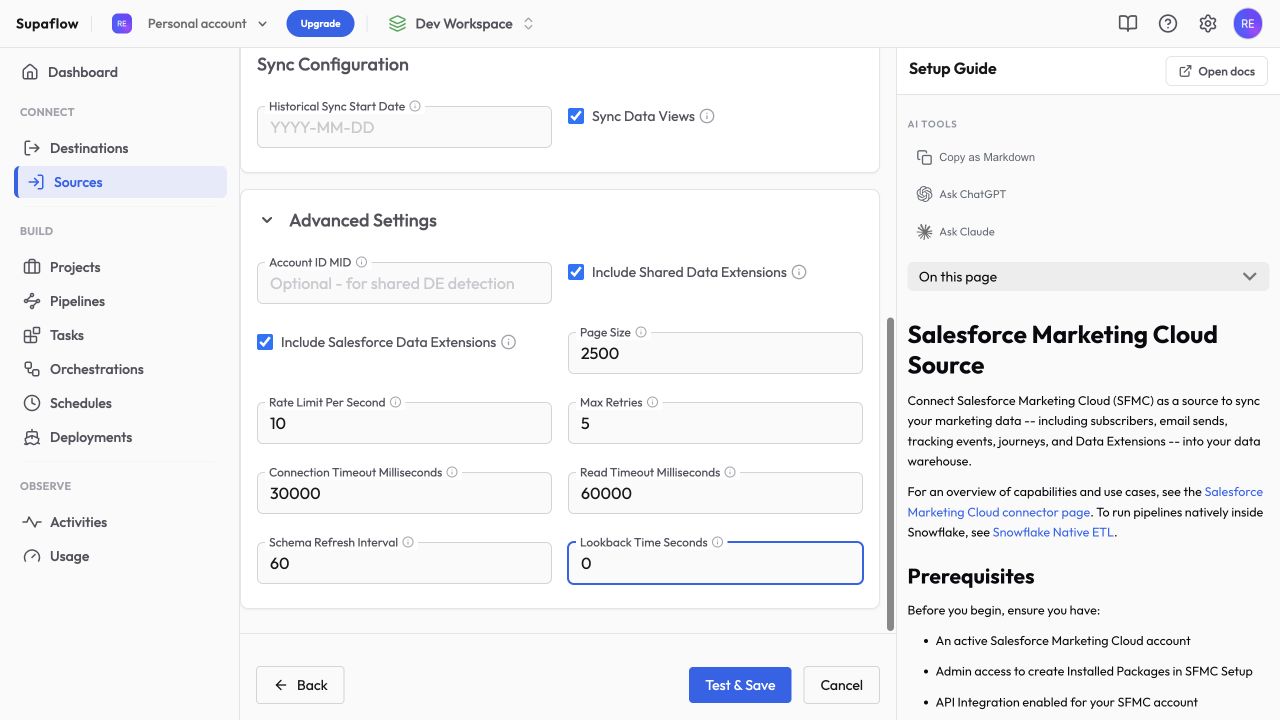The image size is (1280, 720).
Task: Uncheck Include Salesforce Data Extensions
Action: point(265,342)
